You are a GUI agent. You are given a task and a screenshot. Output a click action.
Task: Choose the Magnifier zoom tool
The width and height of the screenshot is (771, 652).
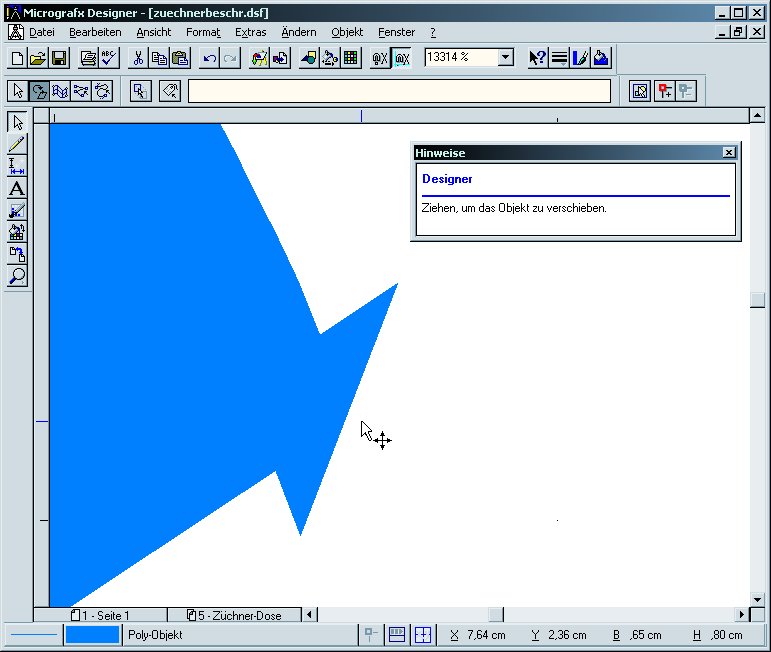coord(17,276)
